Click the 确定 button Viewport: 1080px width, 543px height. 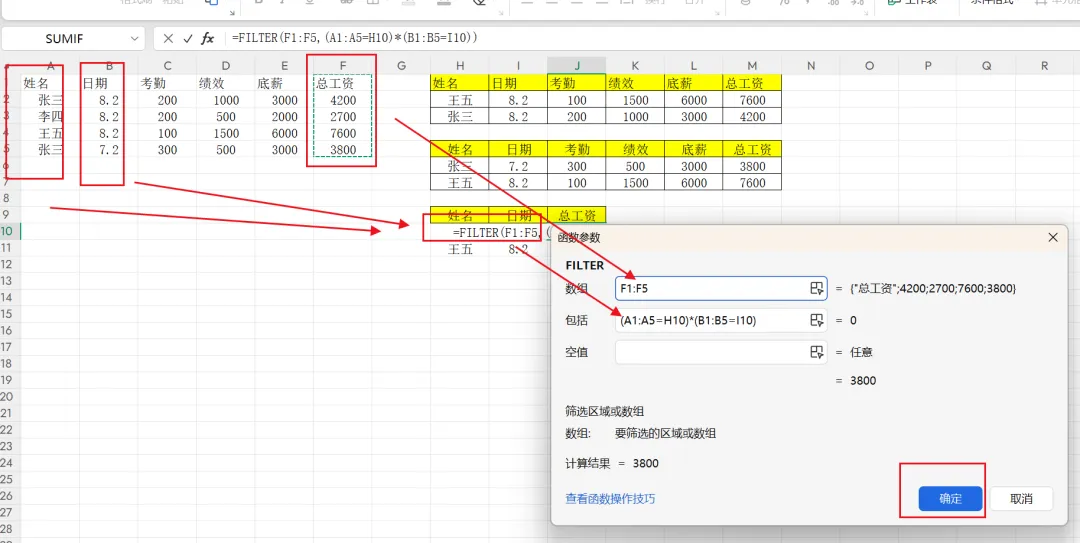coord(950,499)
